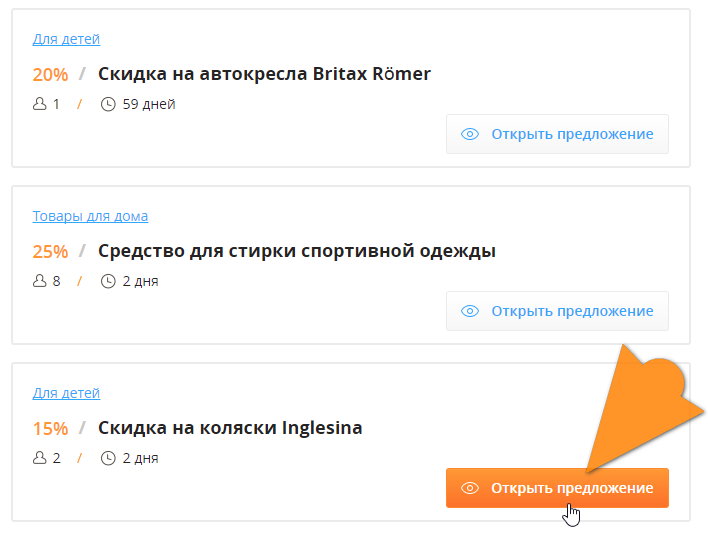
Task: Open the Britax Römer car seat offer
Action: pos(557,134)
